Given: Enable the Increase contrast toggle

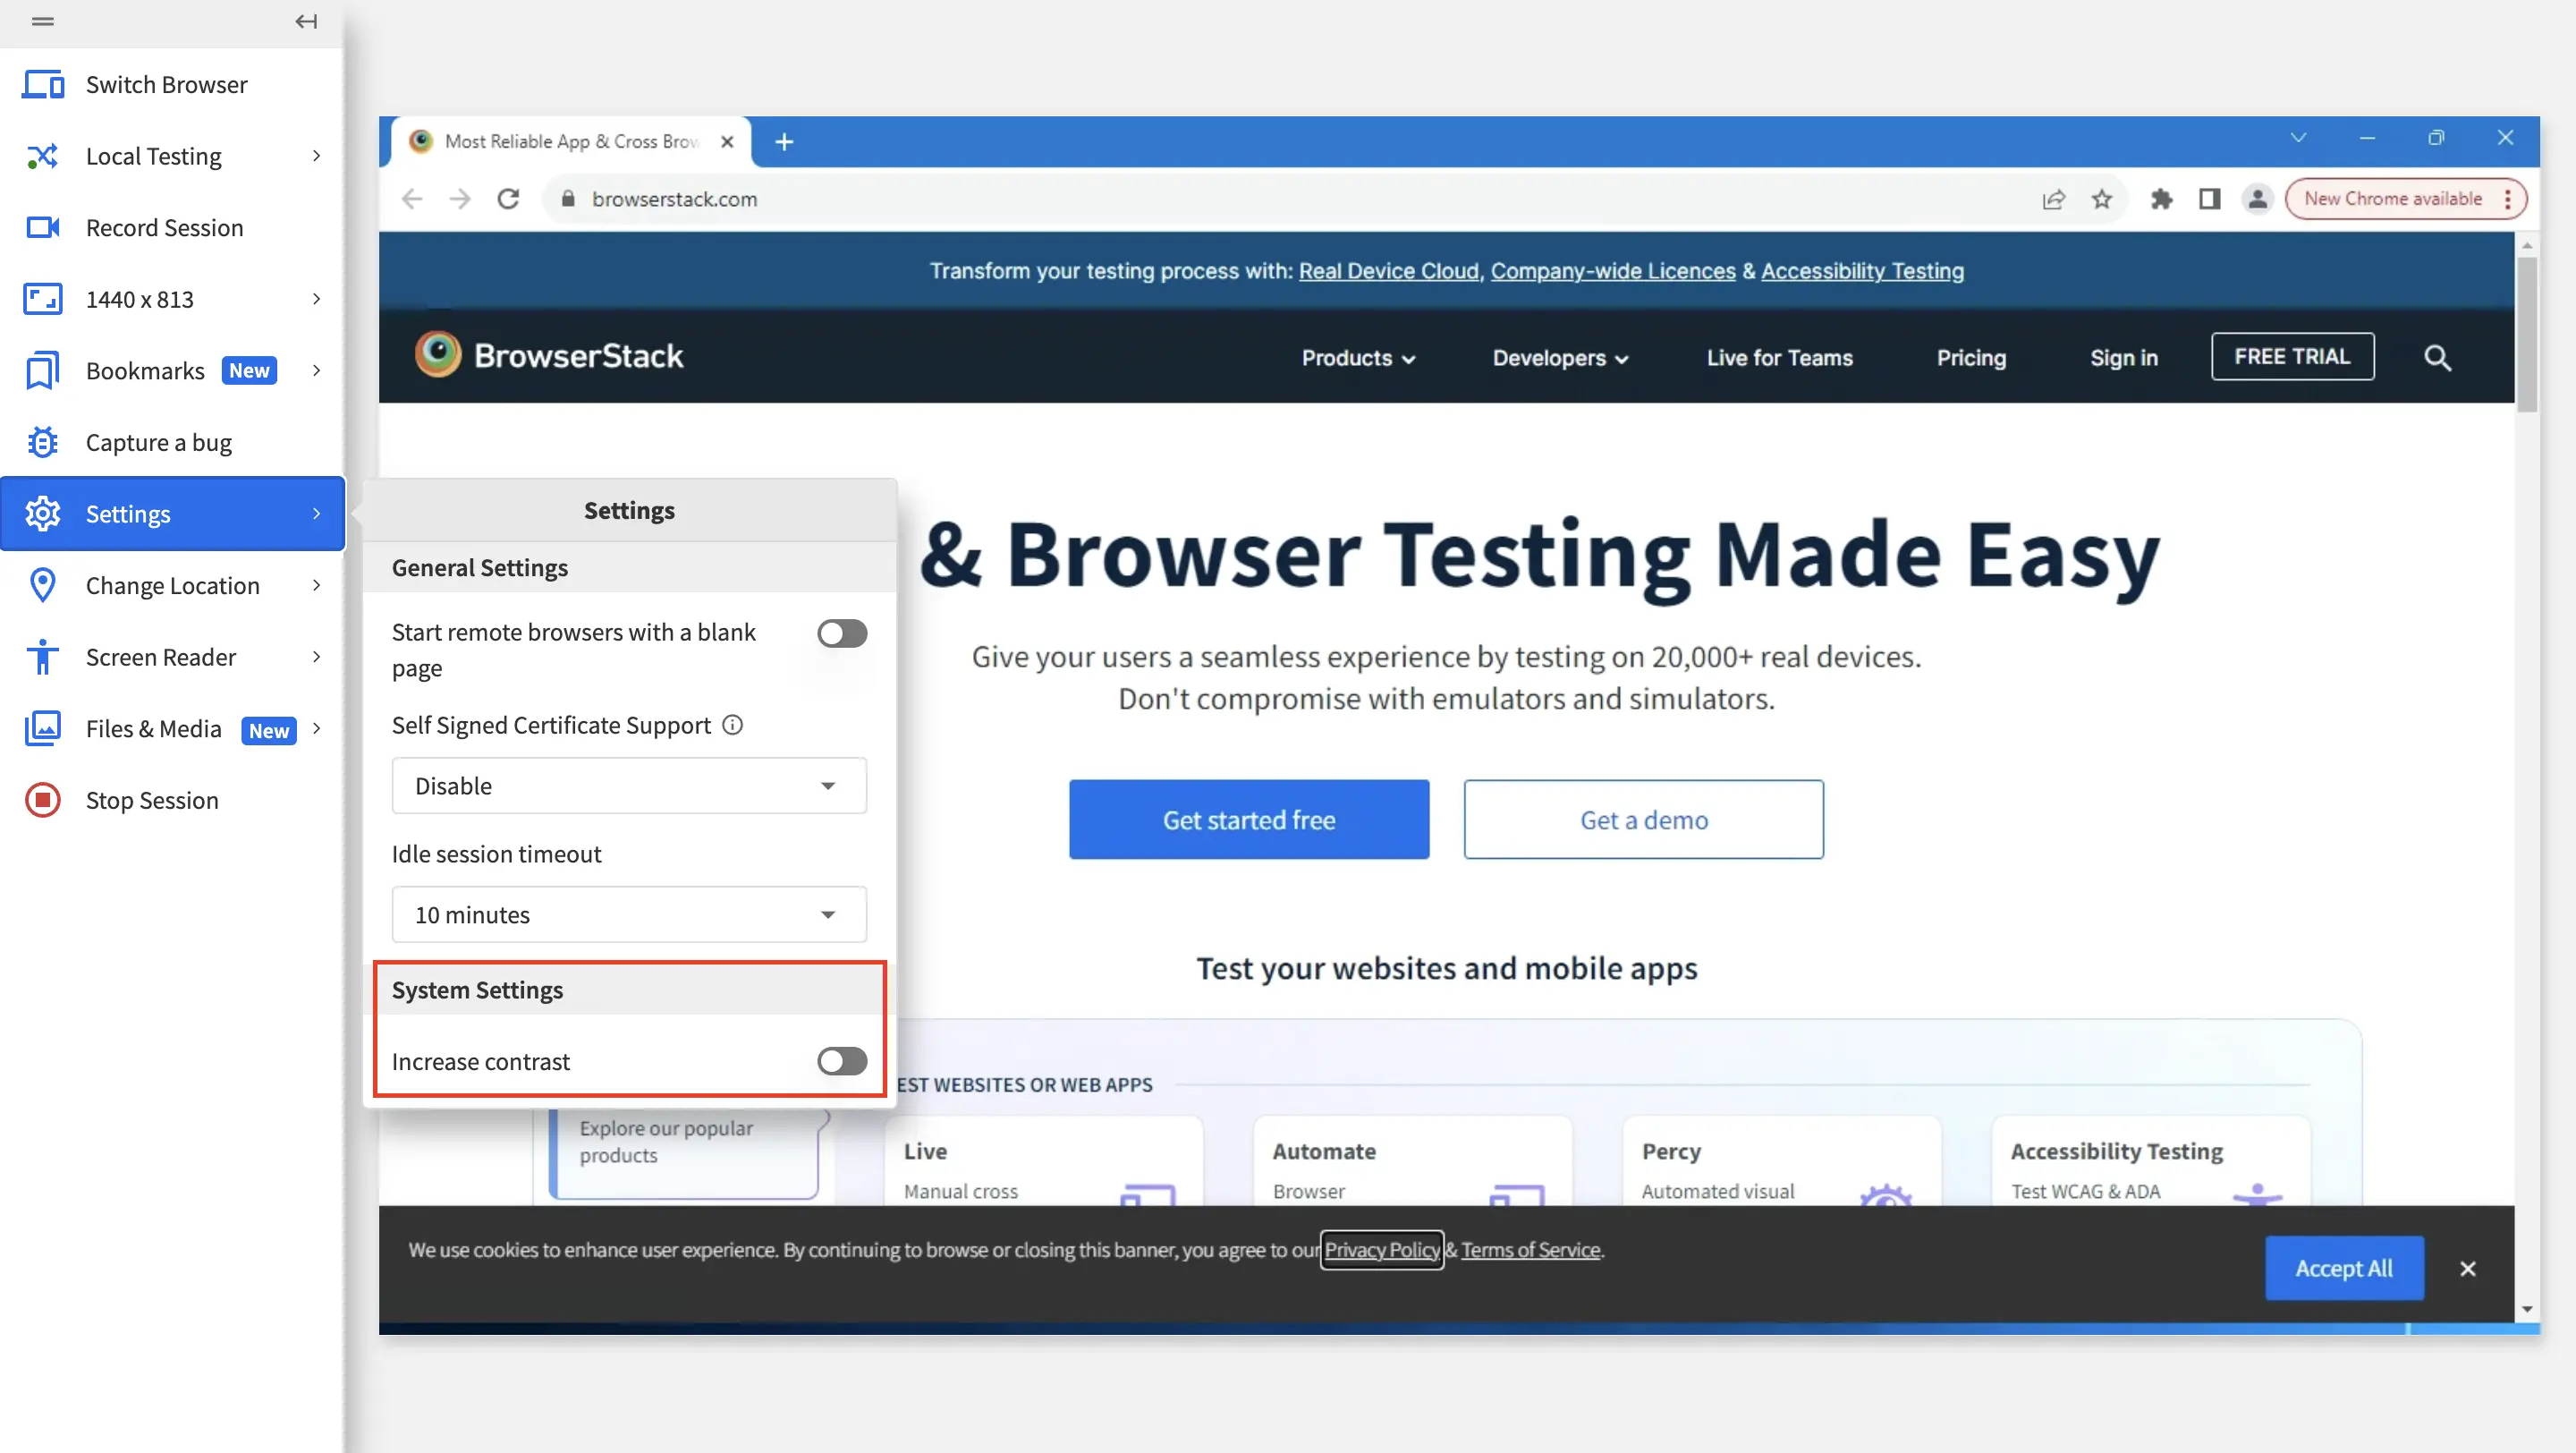Looking at the screenshot, I should coord(841,1061).
